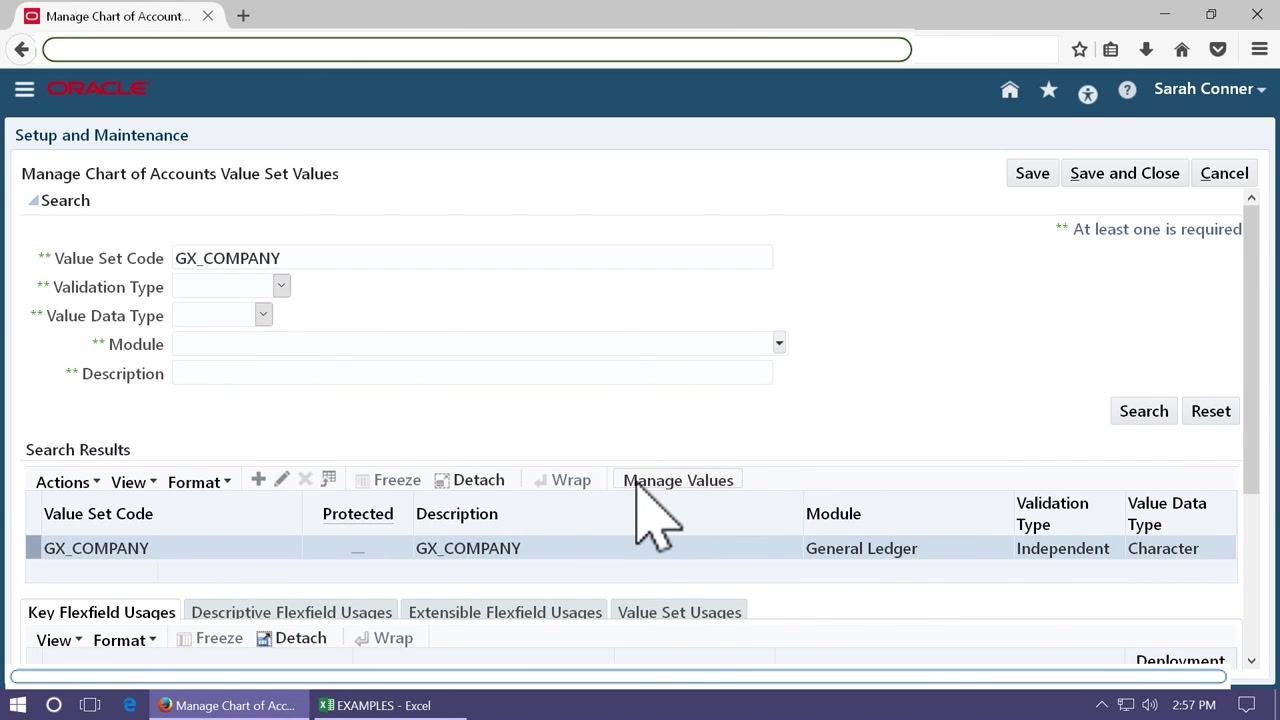Click the browser back arrow
Screen dimensions: 1280x720
[x=22, y=49]
